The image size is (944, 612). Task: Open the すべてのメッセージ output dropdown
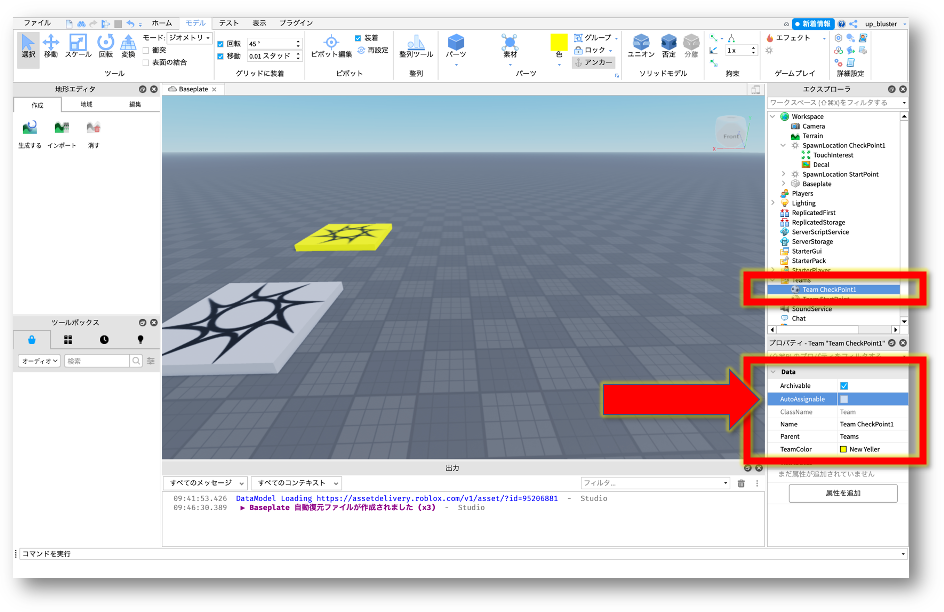point(205,483)
